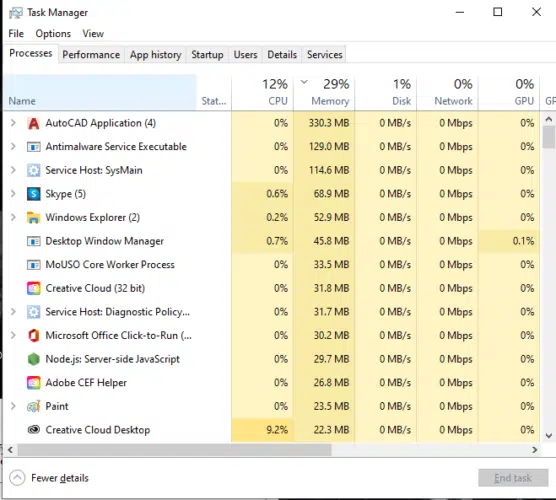Image resolution: width=556 pixels, height=500 pixels.
Task: Expand the Antimalware Service Executable row
Action: pyautogui.click(x=13, y=146)
